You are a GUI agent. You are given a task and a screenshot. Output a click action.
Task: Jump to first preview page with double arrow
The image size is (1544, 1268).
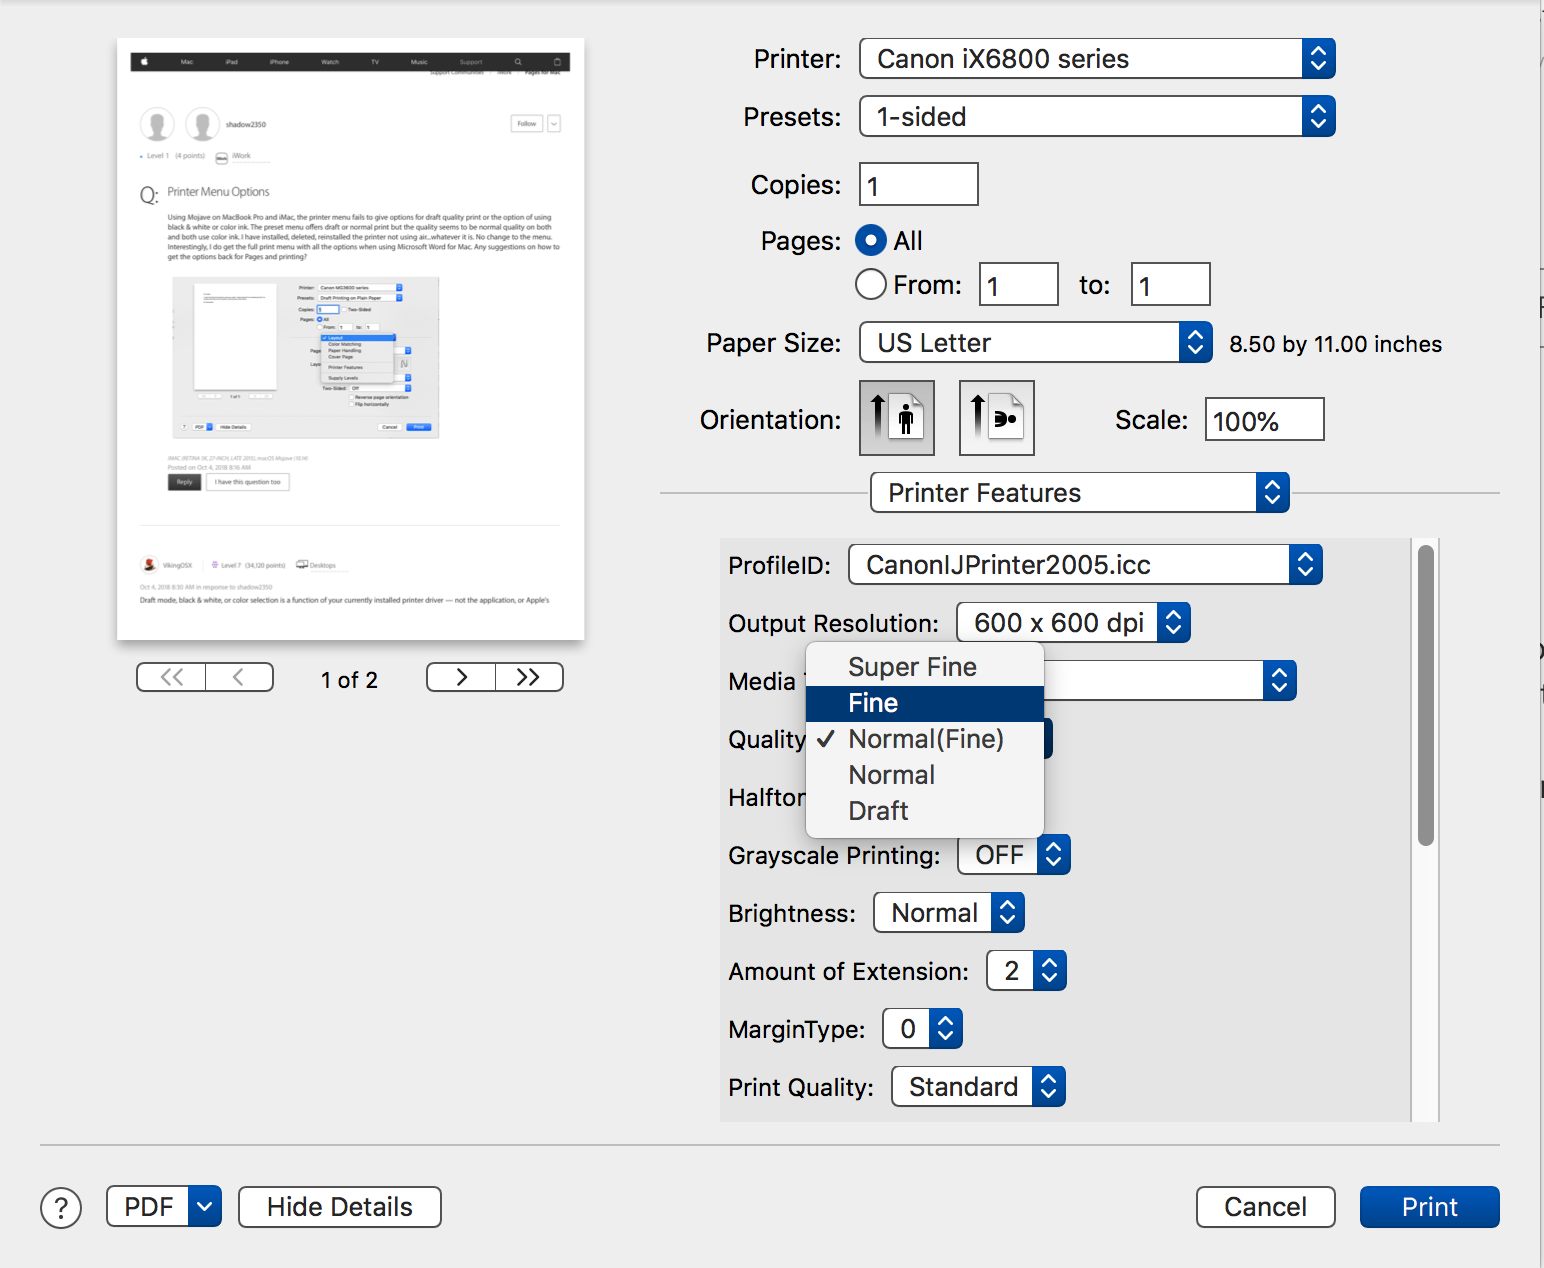[x=170, y=677]
